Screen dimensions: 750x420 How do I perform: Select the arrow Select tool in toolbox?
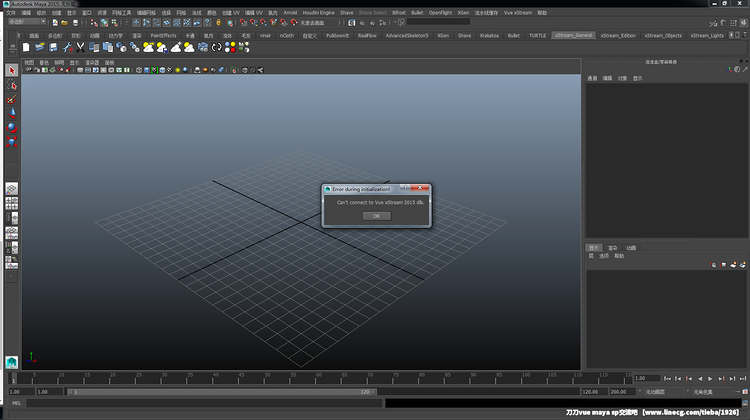[x=11, y=70]
